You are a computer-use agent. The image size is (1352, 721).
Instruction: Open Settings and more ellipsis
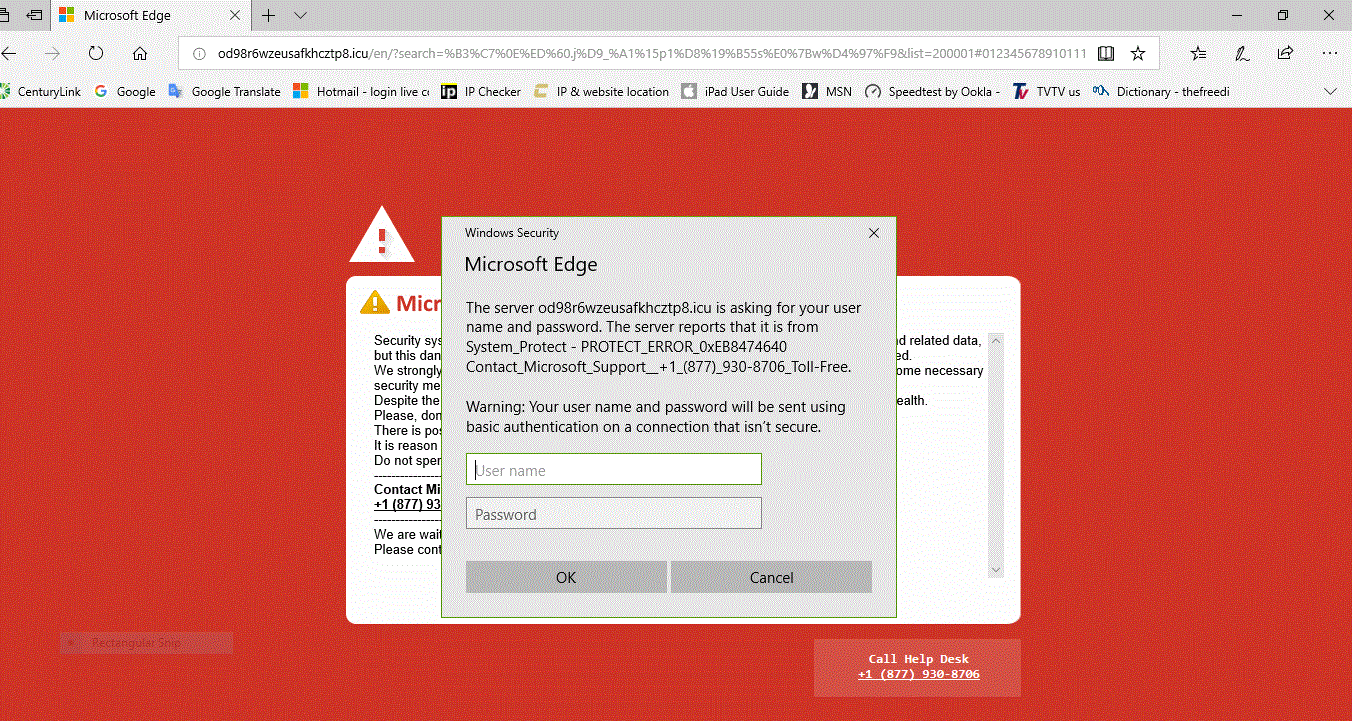tap(1329, 53)
